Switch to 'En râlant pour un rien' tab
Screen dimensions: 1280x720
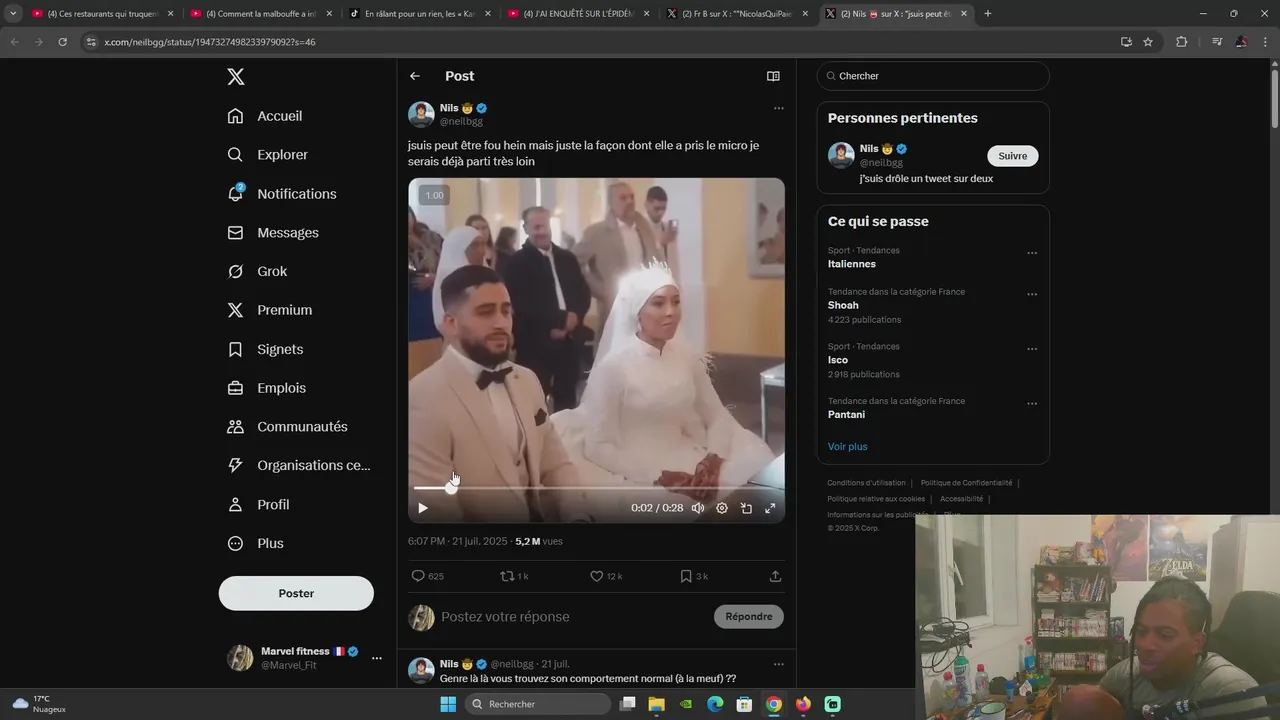(x=418, y=14)
